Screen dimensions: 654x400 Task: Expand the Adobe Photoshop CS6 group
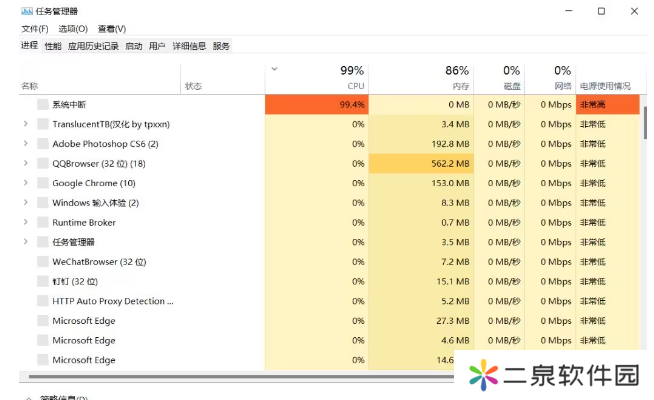click(26, 143)
